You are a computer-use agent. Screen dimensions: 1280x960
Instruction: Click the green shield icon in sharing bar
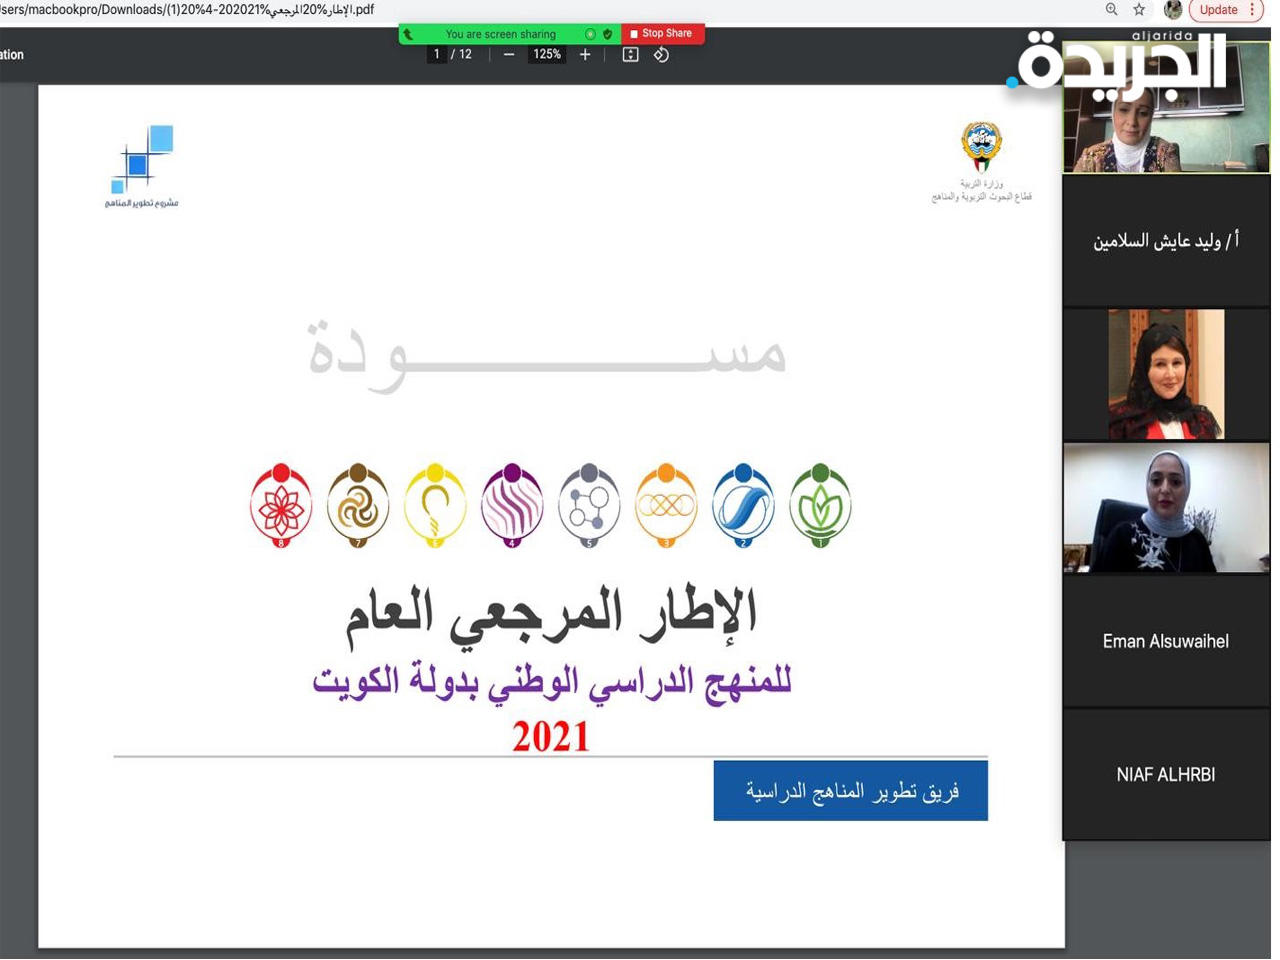[x=608, y=34]
